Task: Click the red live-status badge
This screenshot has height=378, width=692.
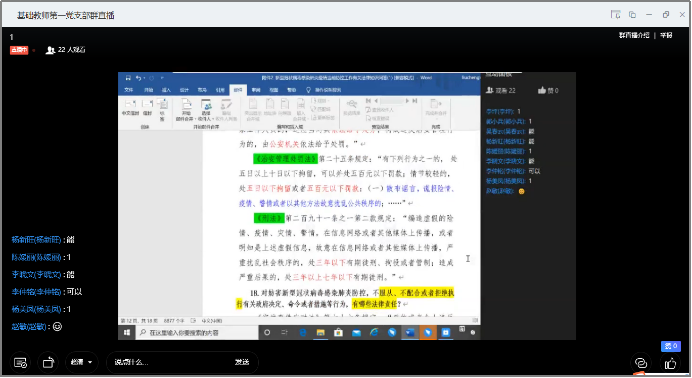Action: click(19, 50)
